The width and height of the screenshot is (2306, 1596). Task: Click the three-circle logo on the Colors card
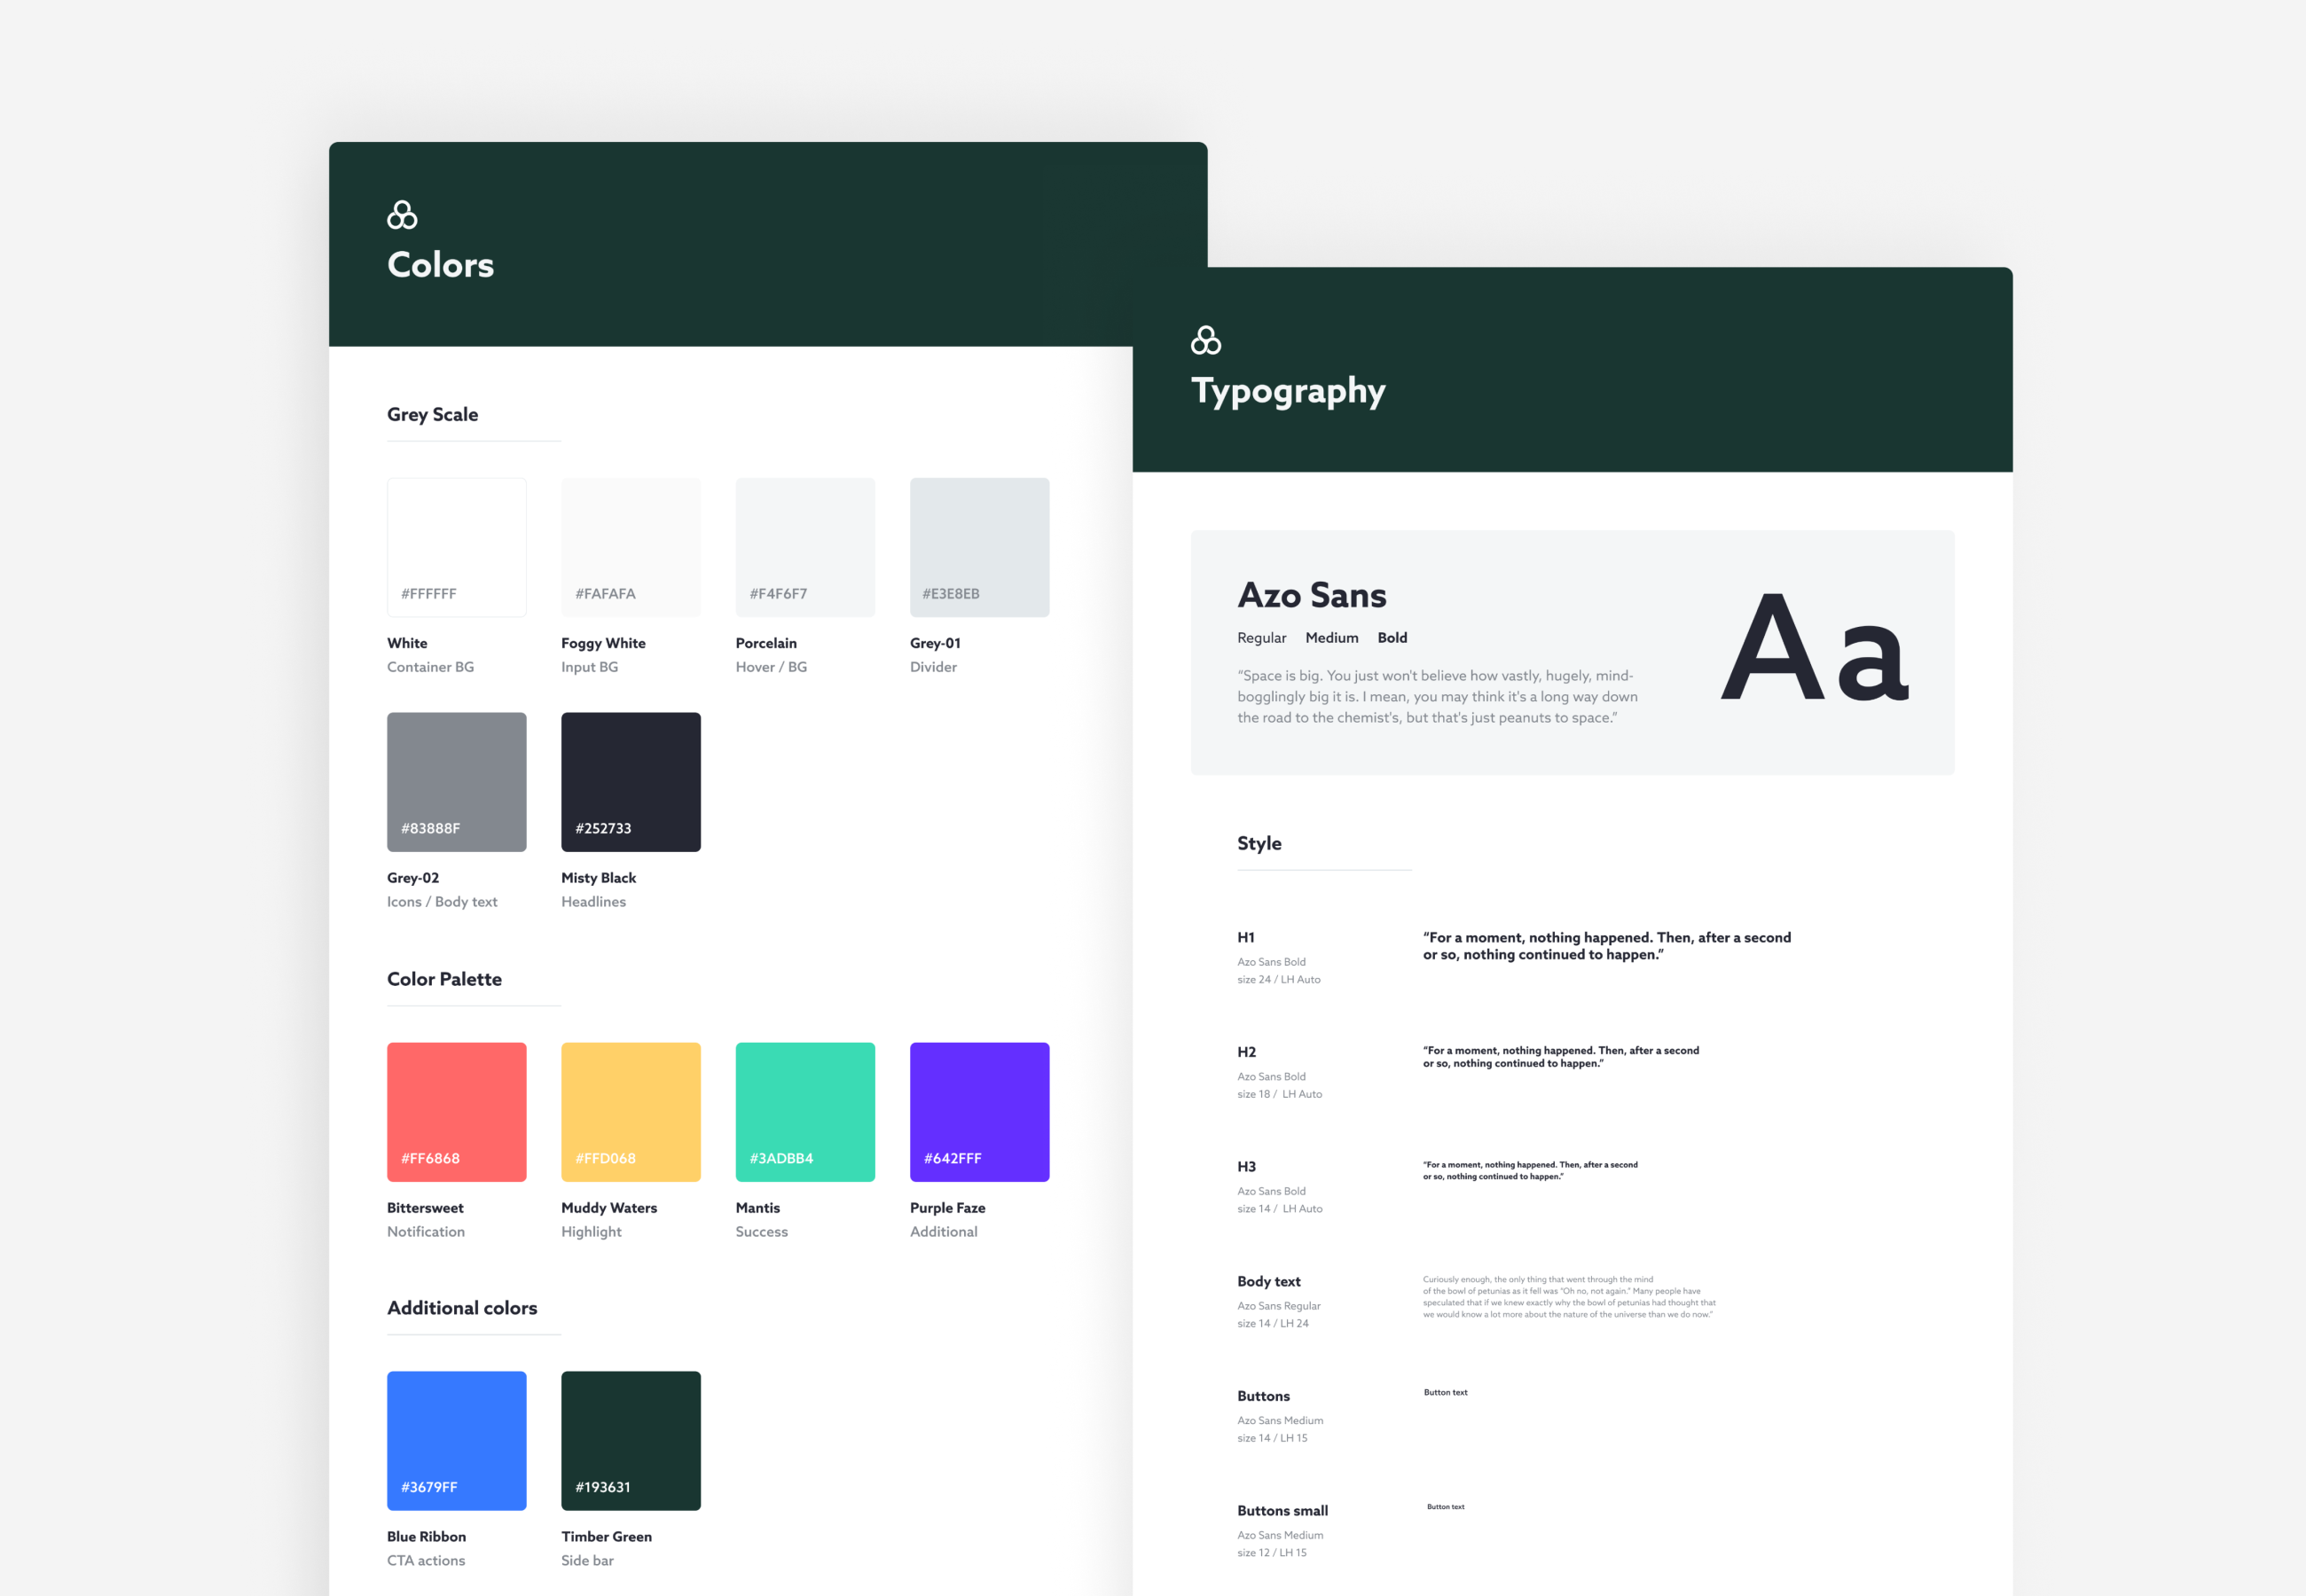400,213
